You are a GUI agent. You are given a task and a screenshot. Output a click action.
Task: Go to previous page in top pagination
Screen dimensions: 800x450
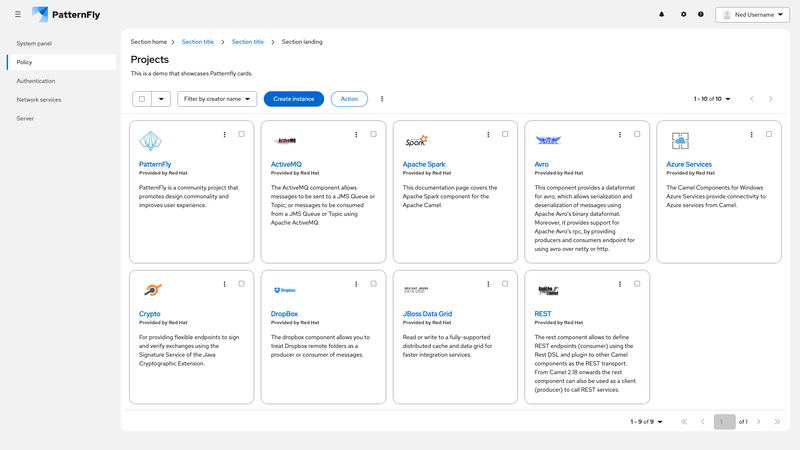(x=752, y=99)
